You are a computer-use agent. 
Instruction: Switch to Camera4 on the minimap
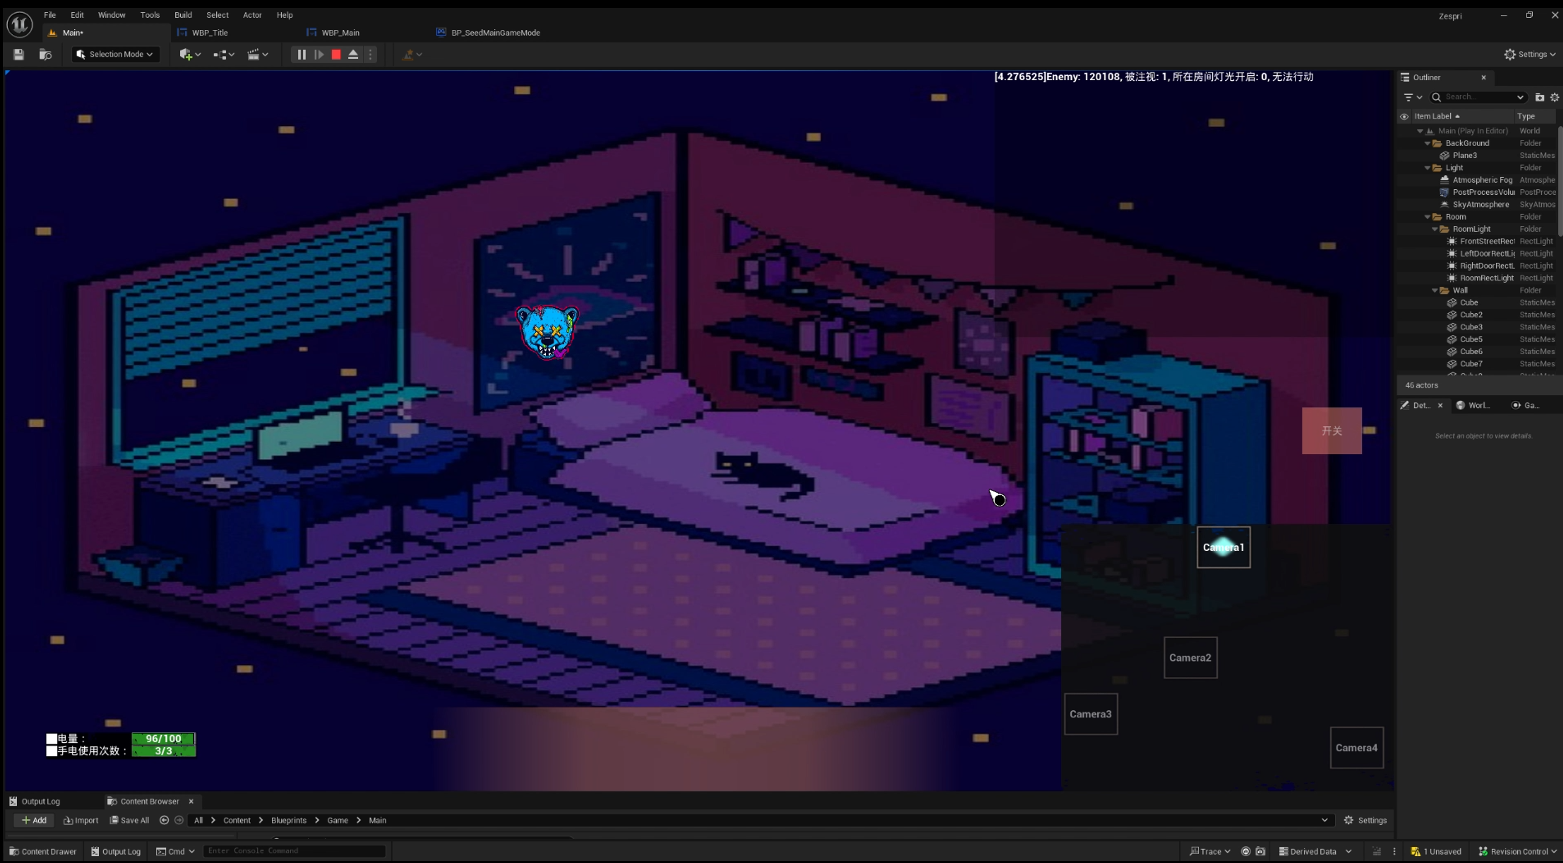coord(1356,748)
